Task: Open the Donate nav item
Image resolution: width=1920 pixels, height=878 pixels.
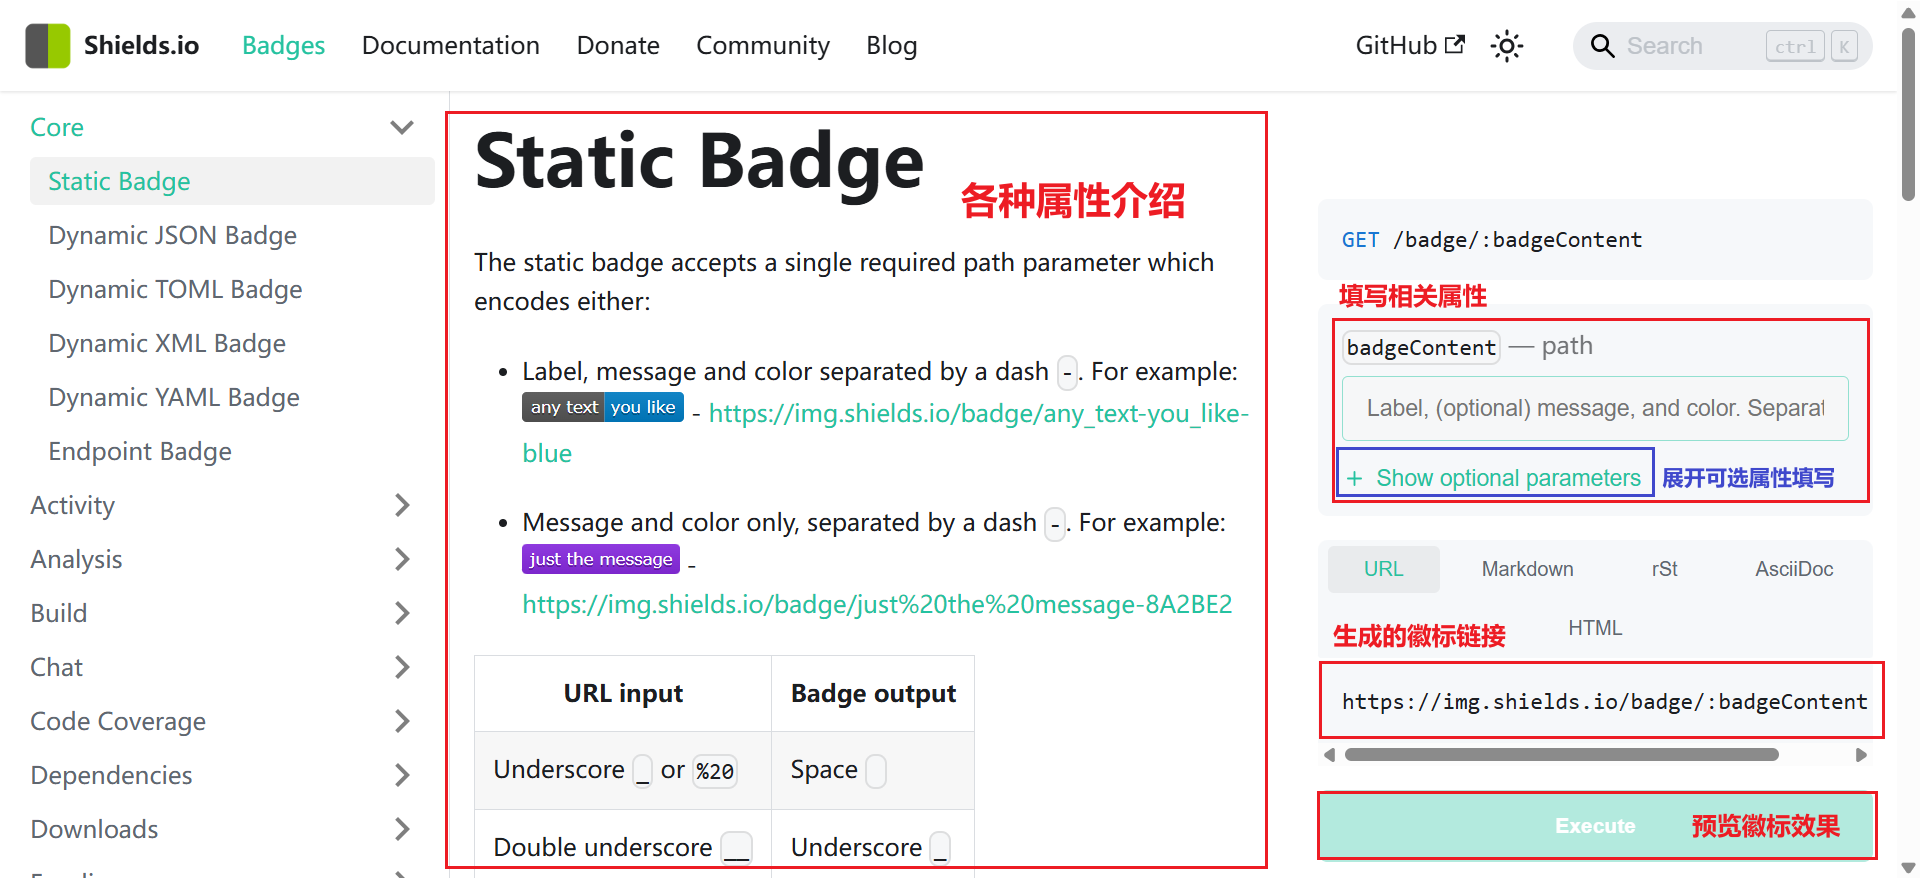Action: point(618,46)
